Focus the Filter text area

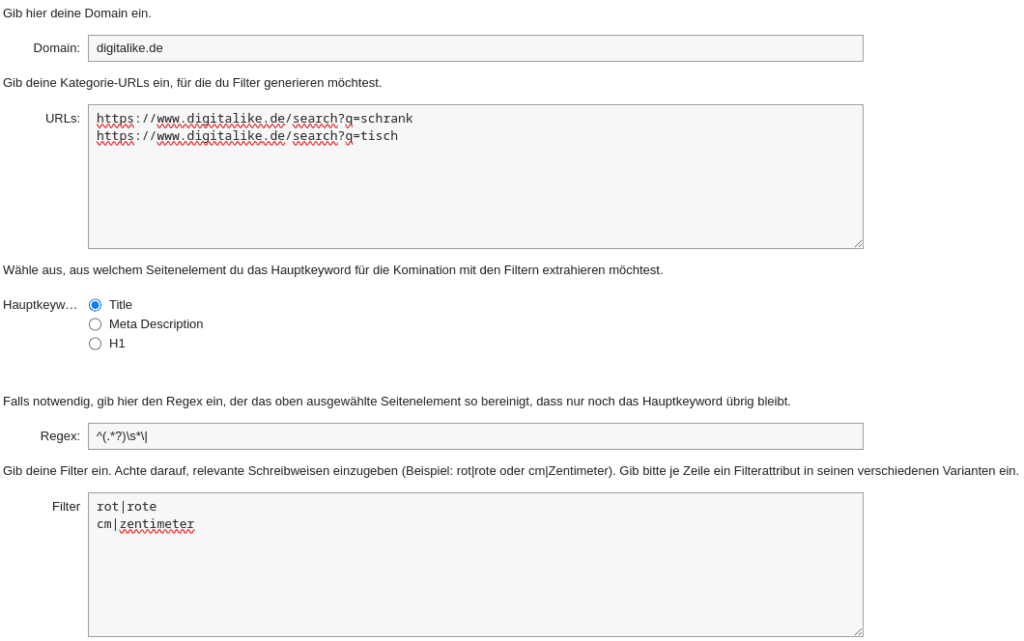click(x=475, y=565)
